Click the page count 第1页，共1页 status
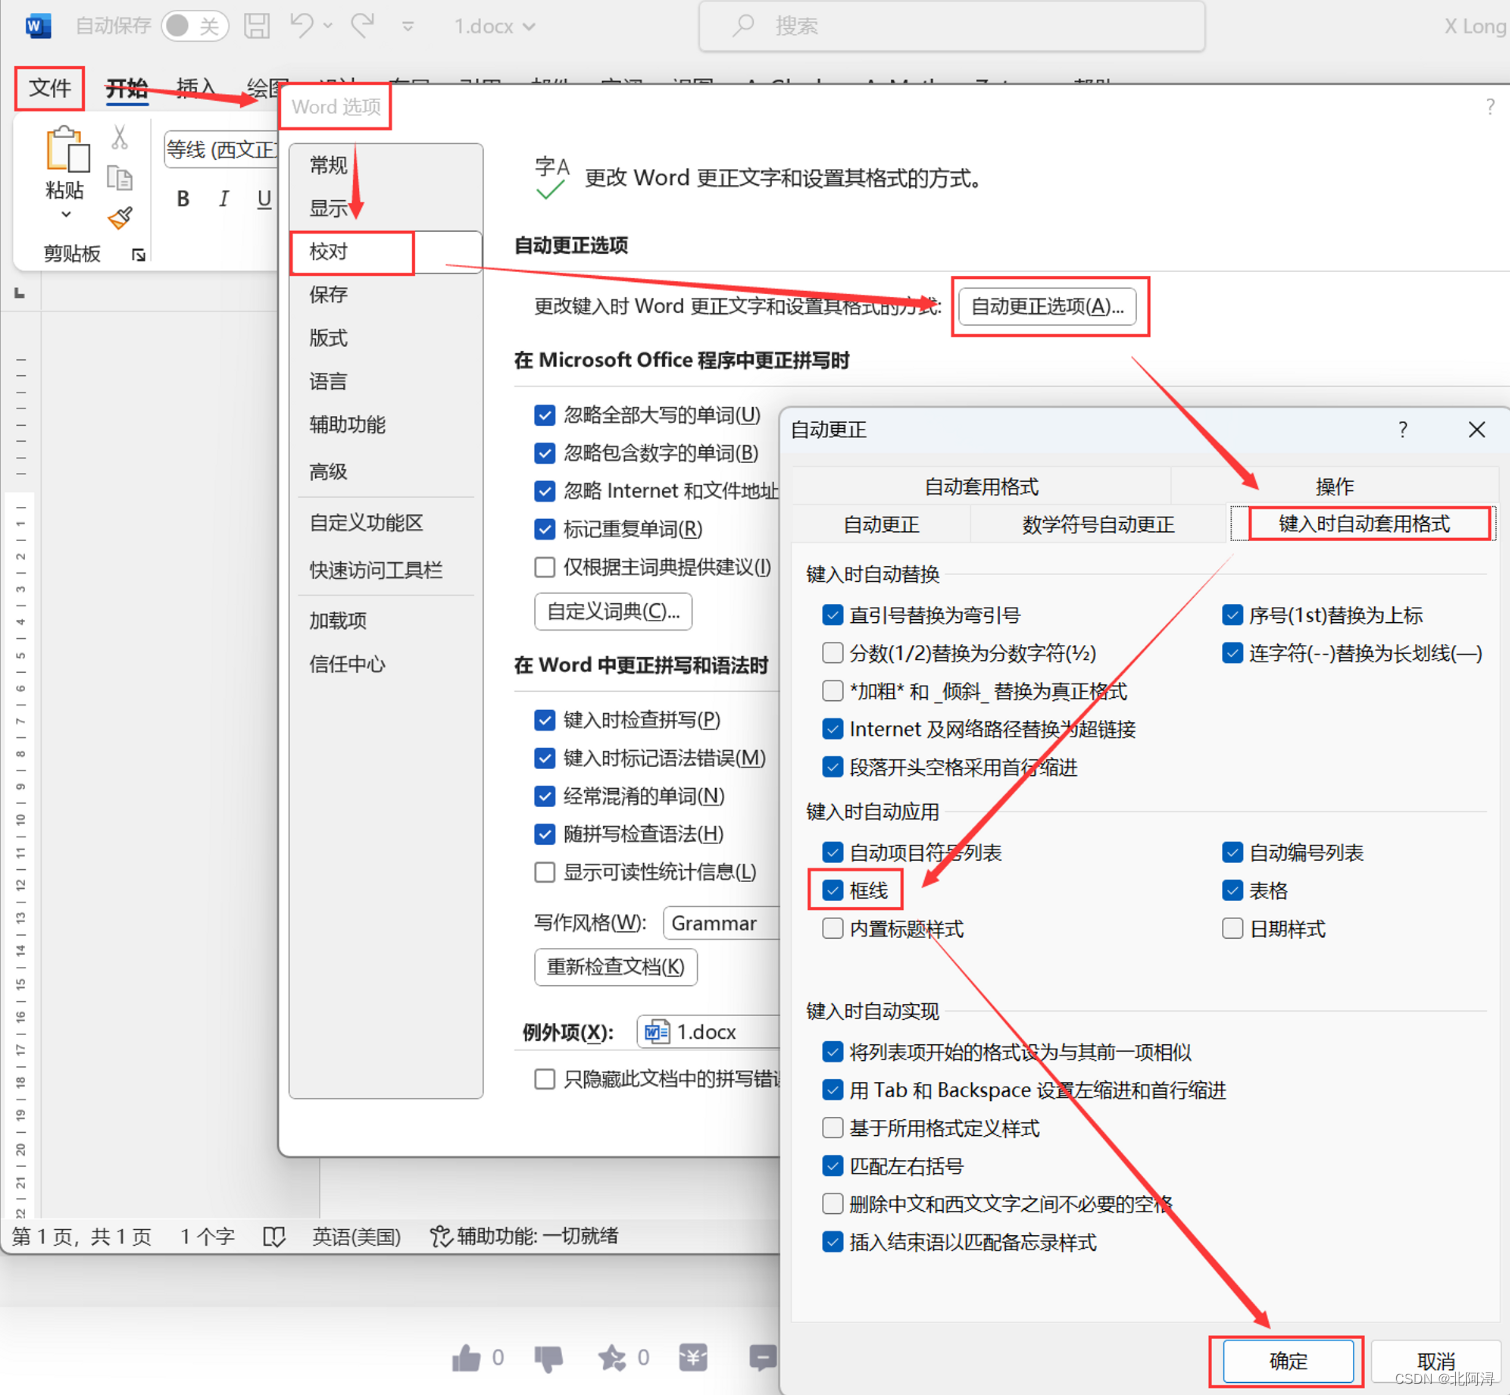The width and height of the screenshot is (1510, 1395). point(82,1237)
